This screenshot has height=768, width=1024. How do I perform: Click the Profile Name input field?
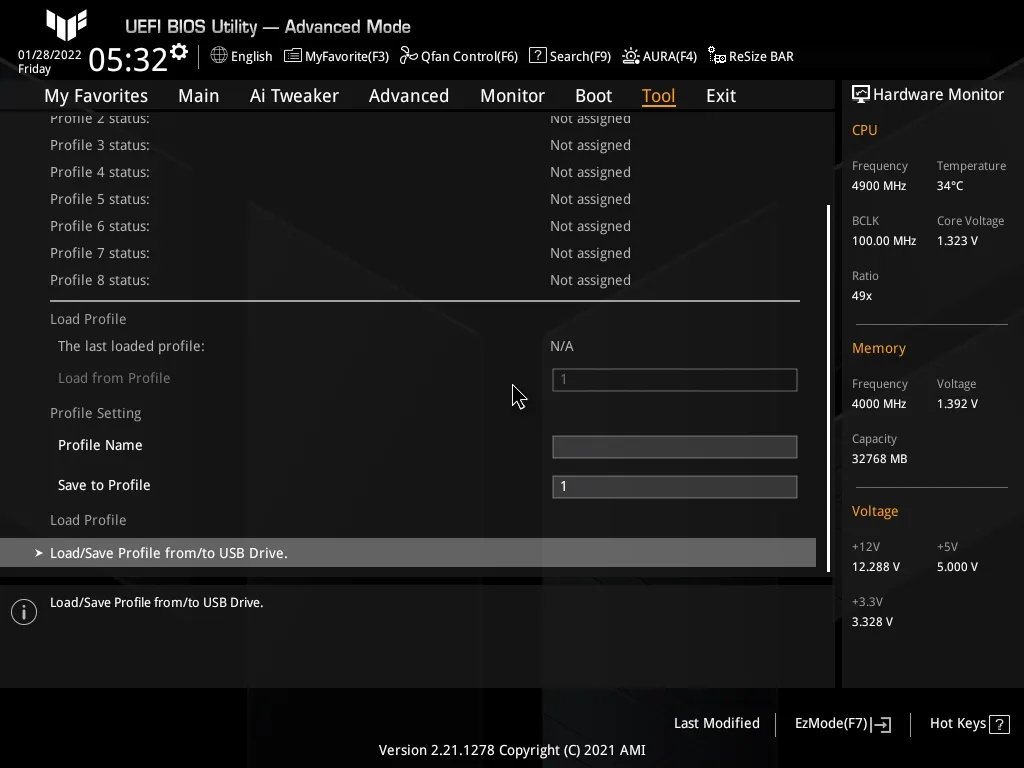tap(675, 447)
